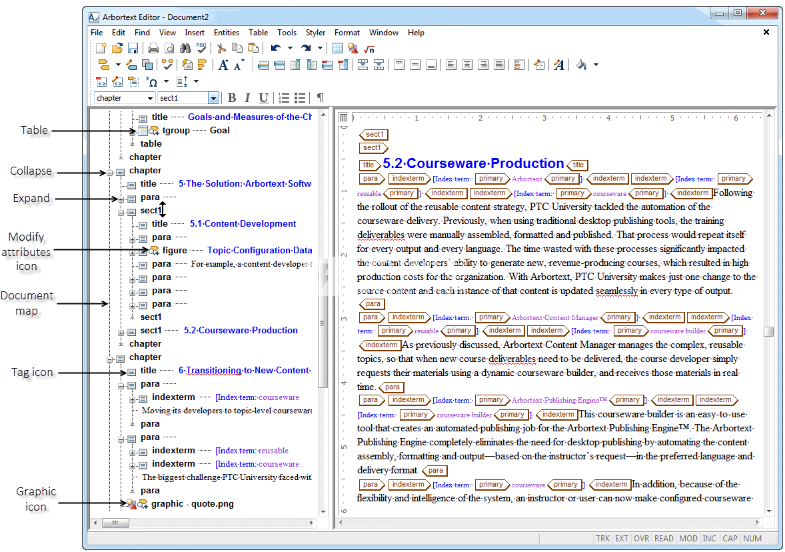This screenshot has width=785, height=552.
Task: Expand the figure Topic-Configuration-Data node
Action: [x=132, y=252]
